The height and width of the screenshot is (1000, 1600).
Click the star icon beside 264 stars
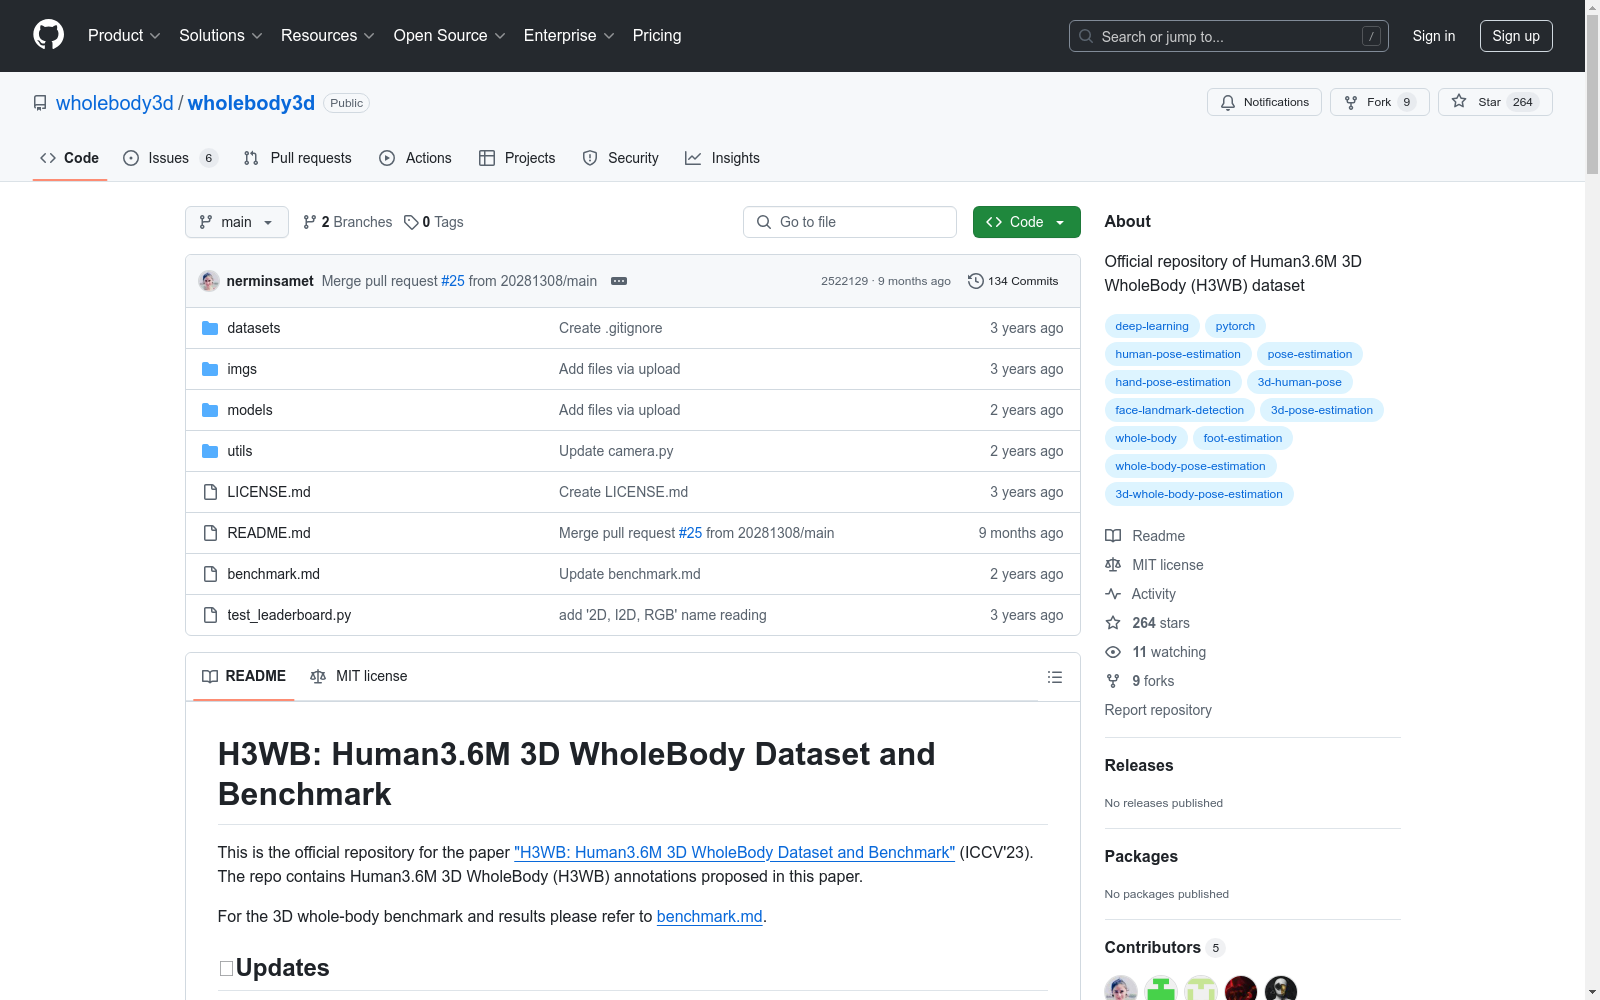click(1113, 623)
